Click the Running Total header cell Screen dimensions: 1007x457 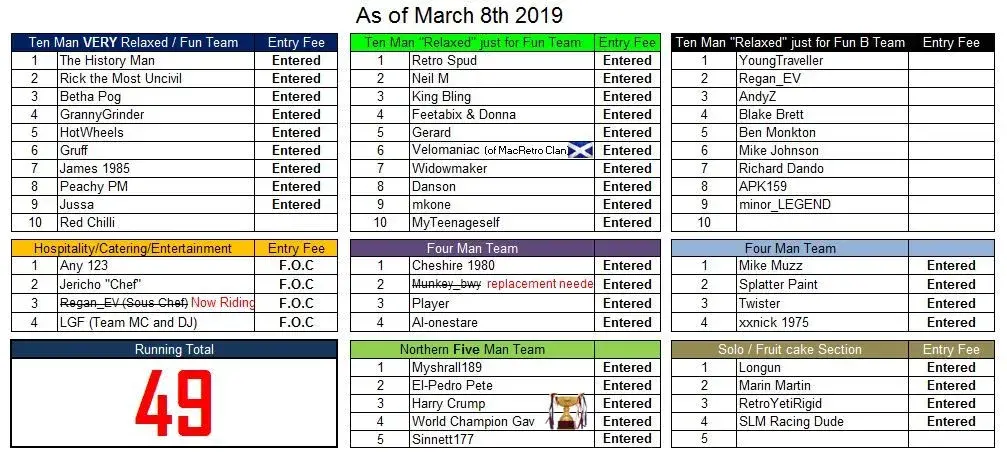174,349
